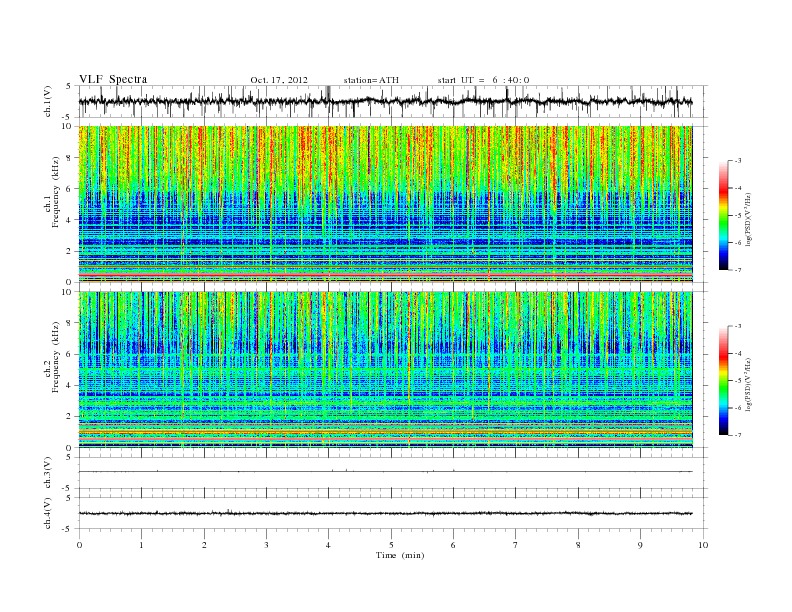Click the "3" tick on the time axis

[266, 545]
